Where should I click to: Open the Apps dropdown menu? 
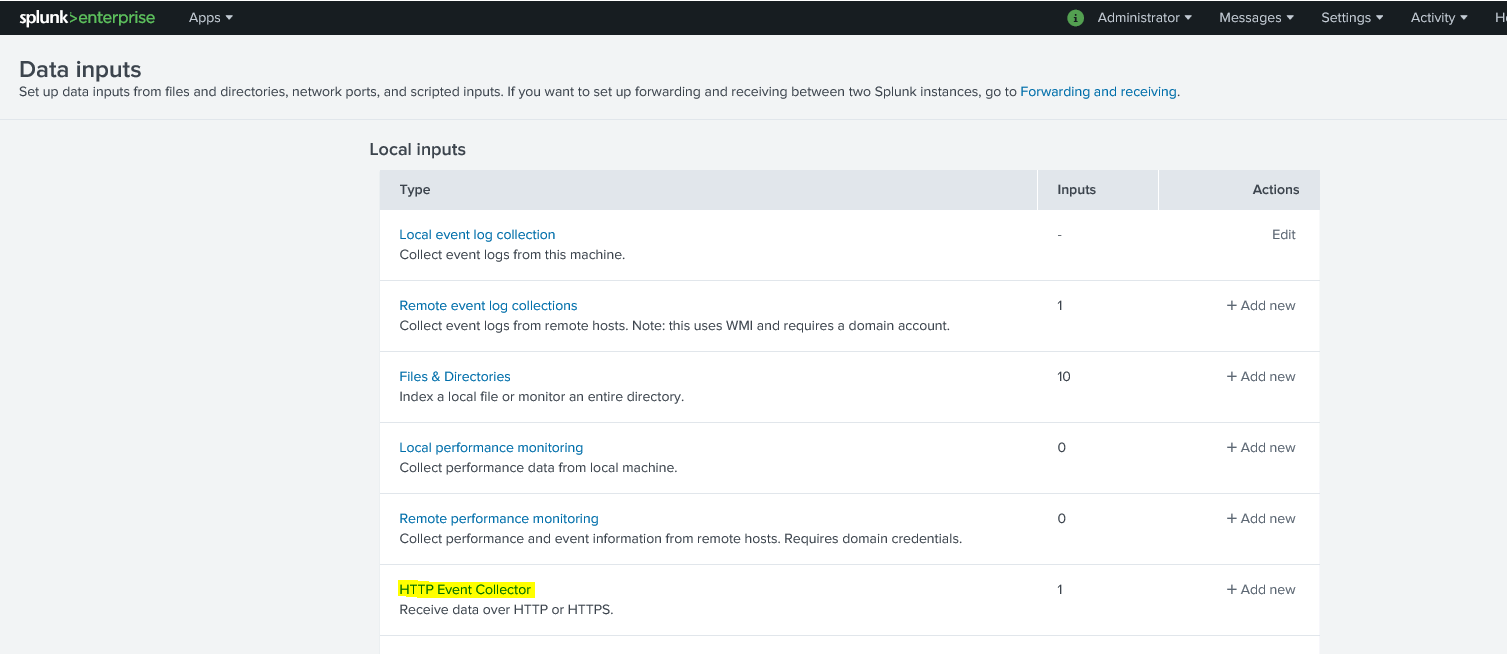(x=211, y=18)
